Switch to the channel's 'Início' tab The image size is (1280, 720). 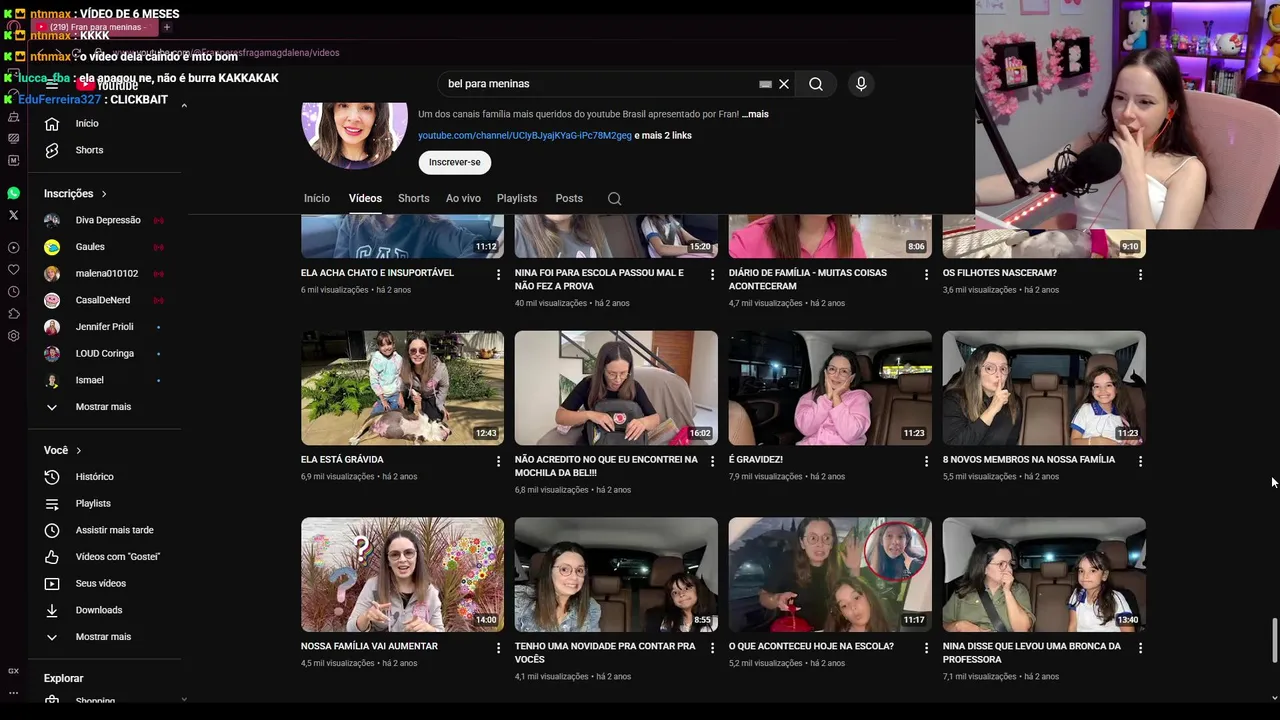point(317,198)
